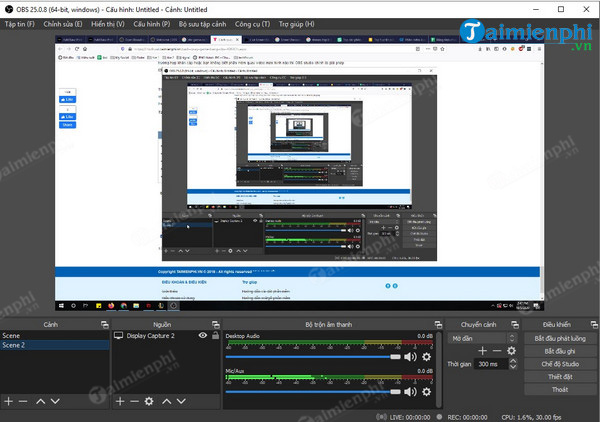The image size is (600, 422).
Task: Click the 300 ms duration field
Action: click(x=491, y=364)
